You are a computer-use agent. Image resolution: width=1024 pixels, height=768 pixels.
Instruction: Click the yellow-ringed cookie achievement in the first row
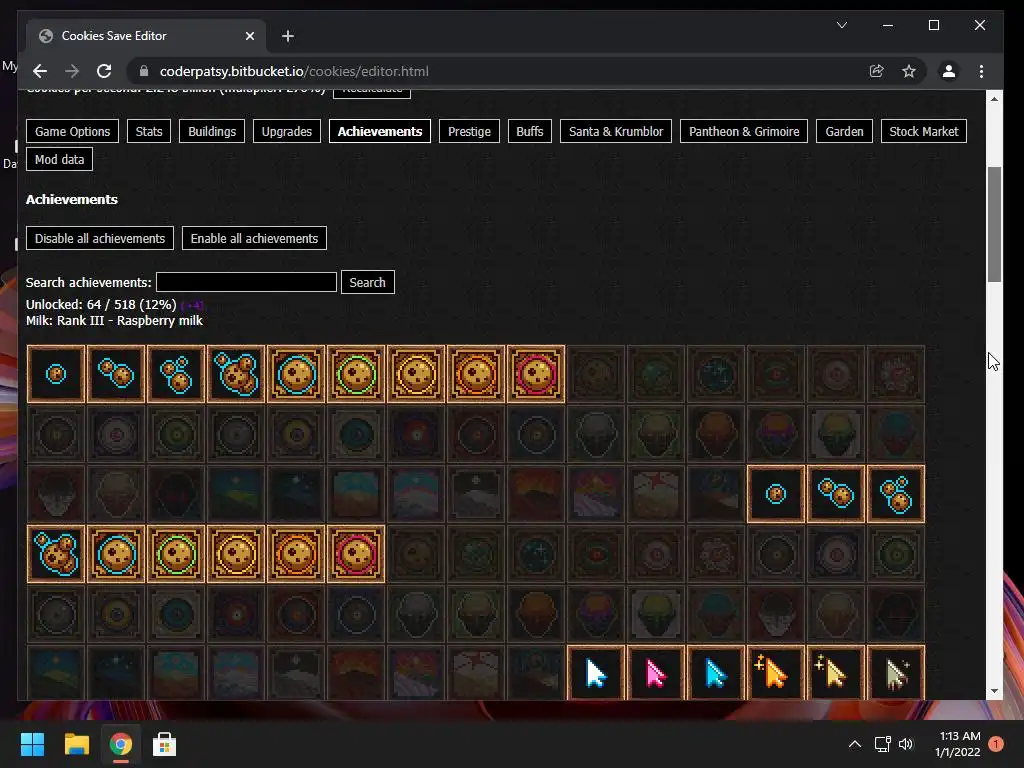click(416, 374)
